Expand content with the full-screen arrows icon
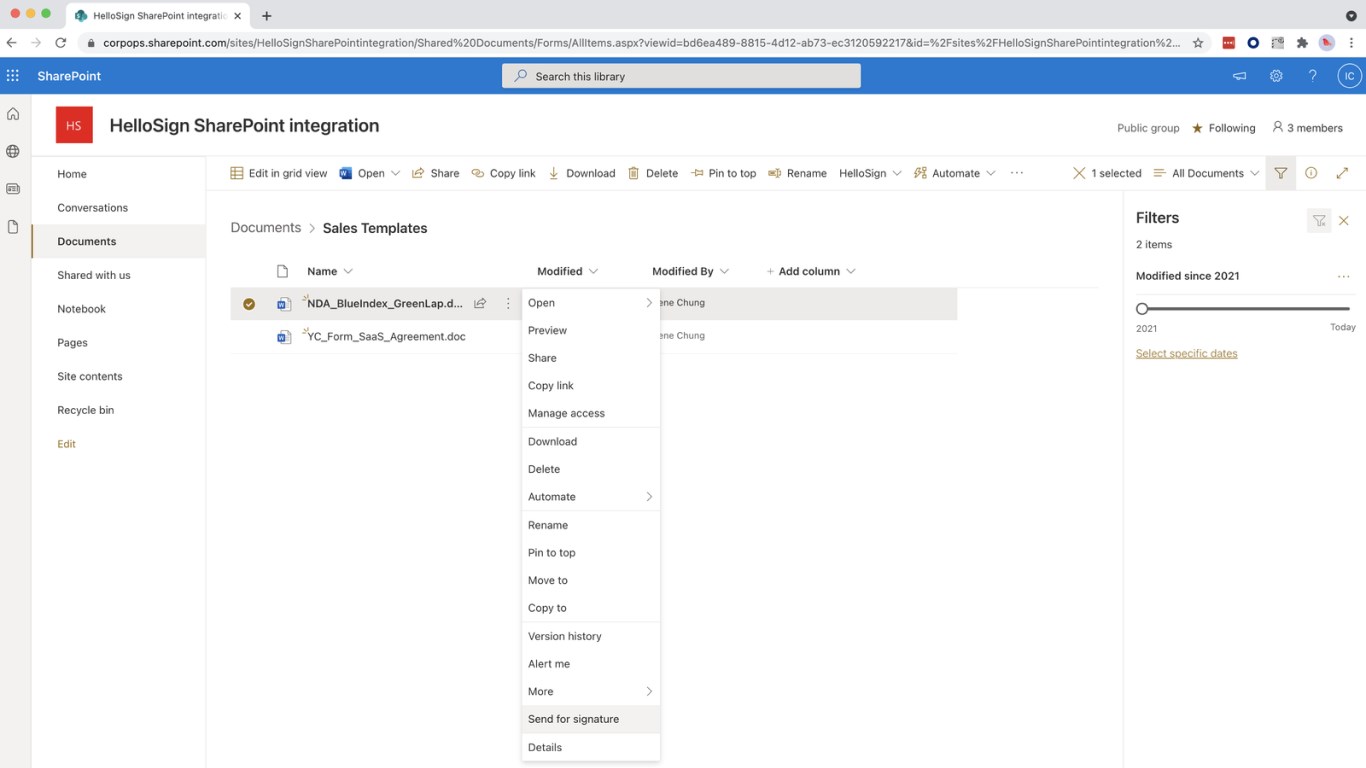 tap(1342, 173)
